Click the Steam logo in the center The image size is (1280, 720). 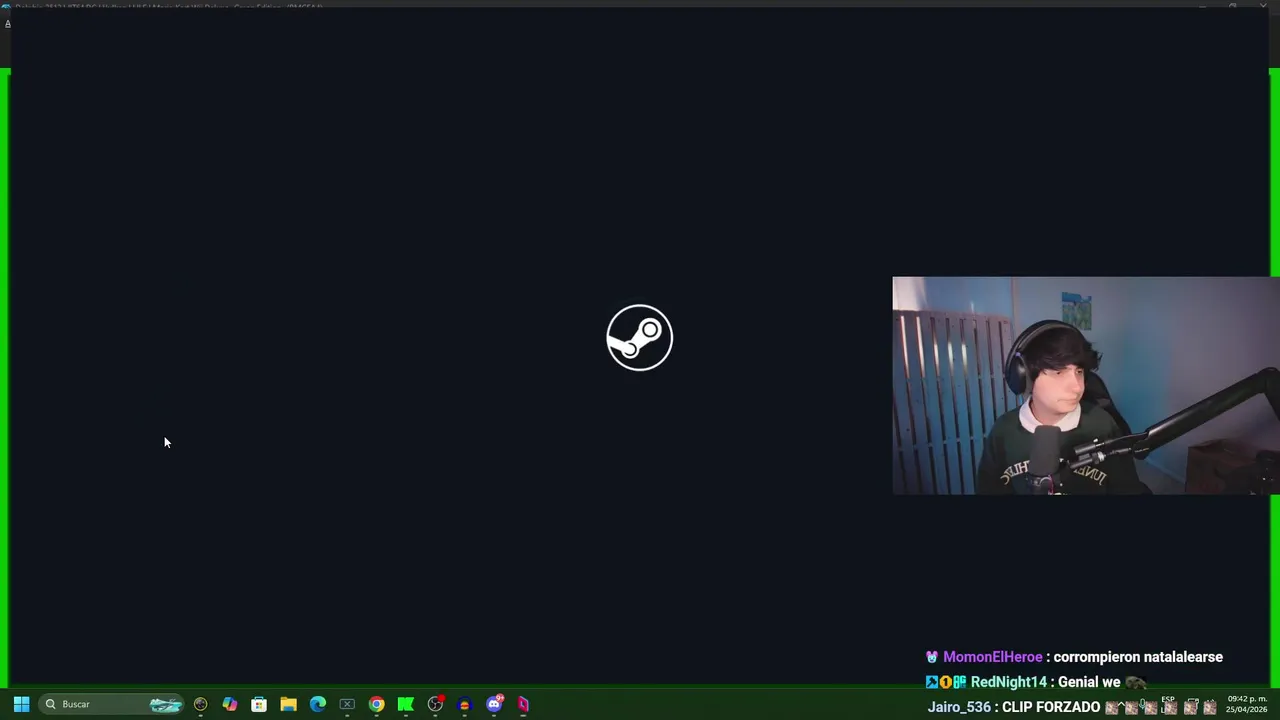(x=640, y=338)
